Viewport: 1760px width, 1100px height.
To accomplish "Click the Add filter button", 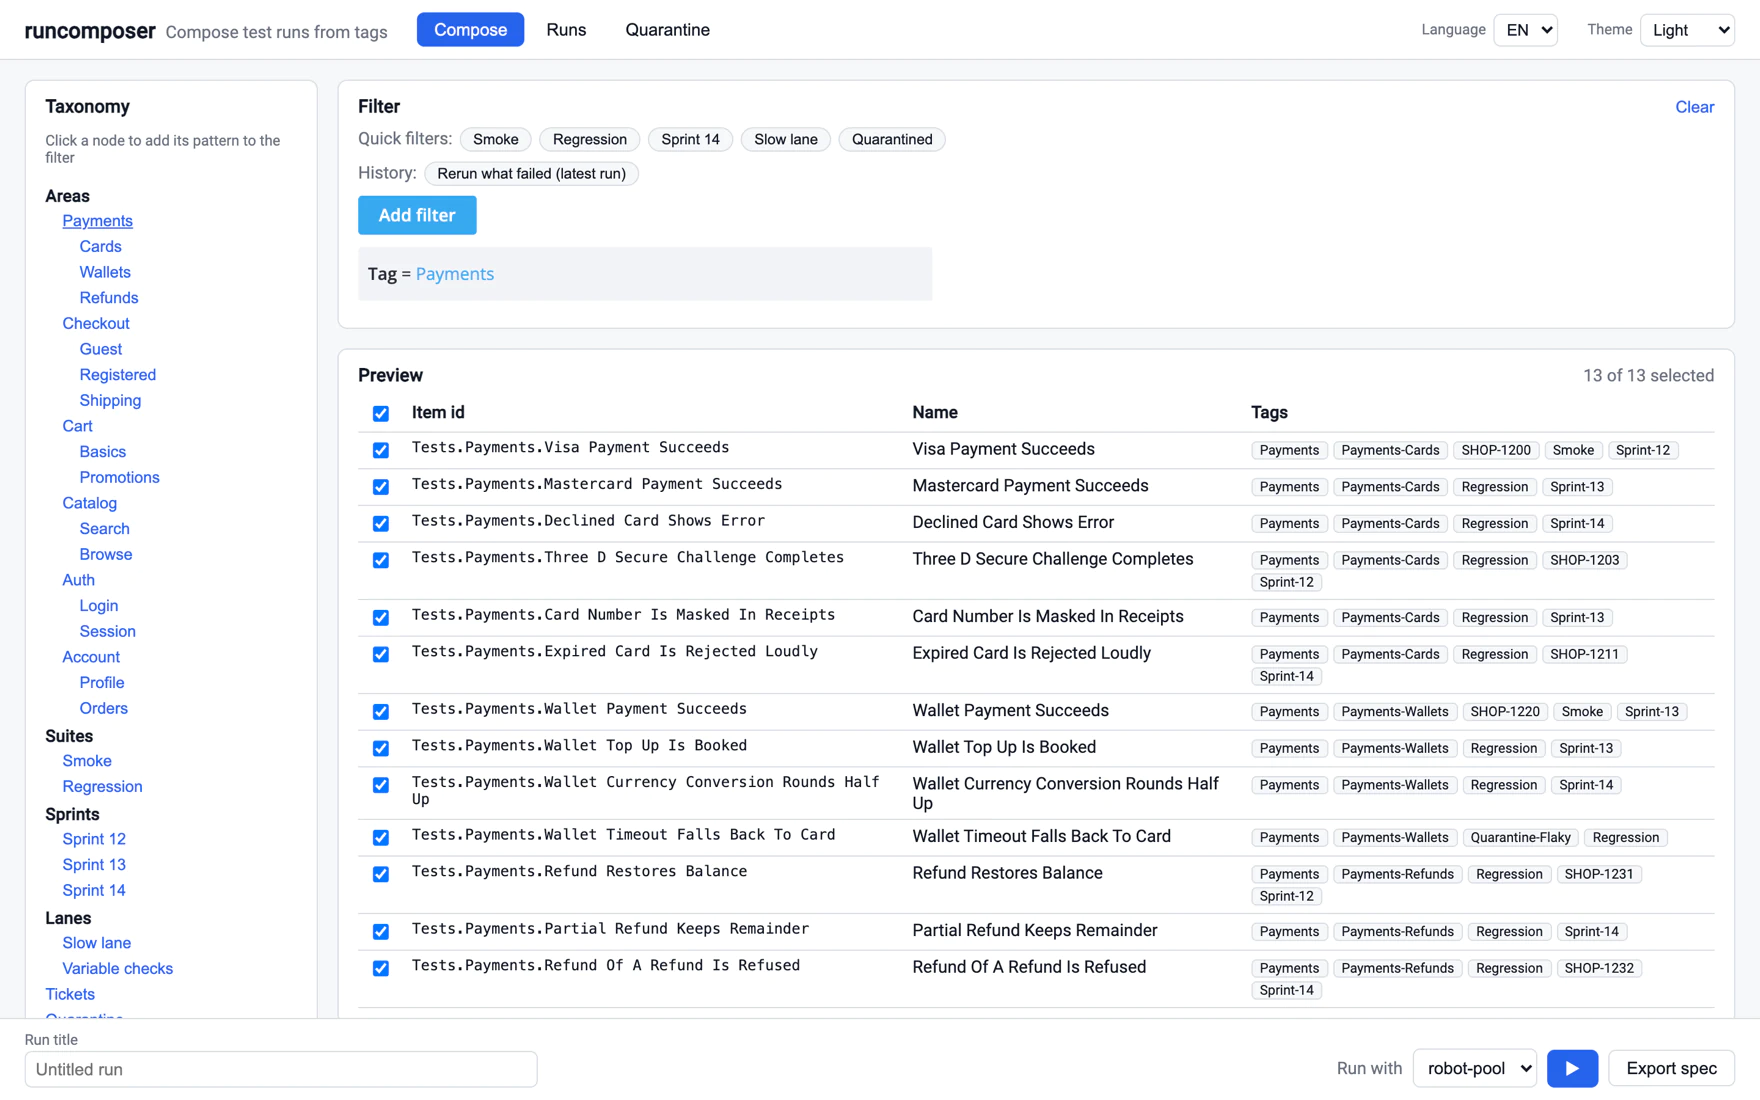I will click(x=417, y=215).
